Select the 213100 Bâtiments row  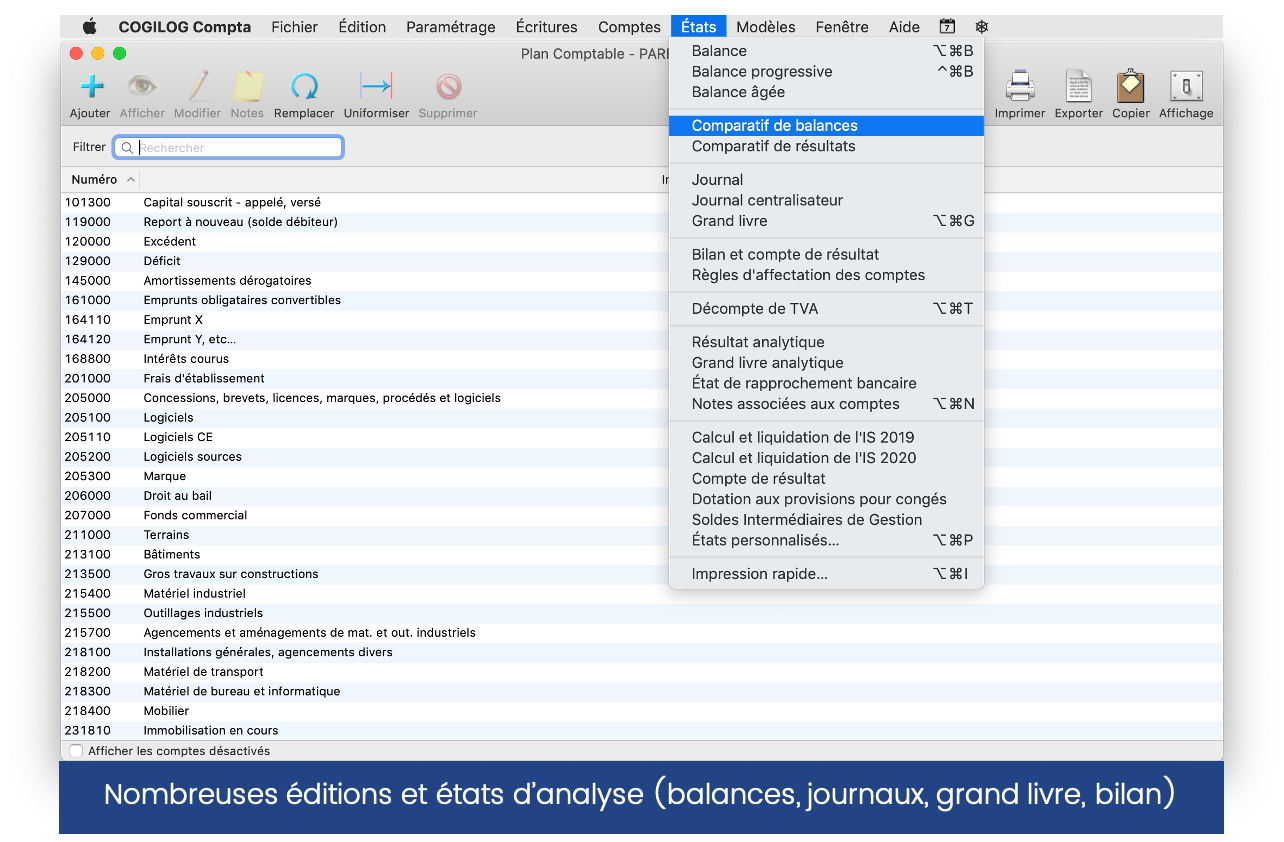point(641,554)
